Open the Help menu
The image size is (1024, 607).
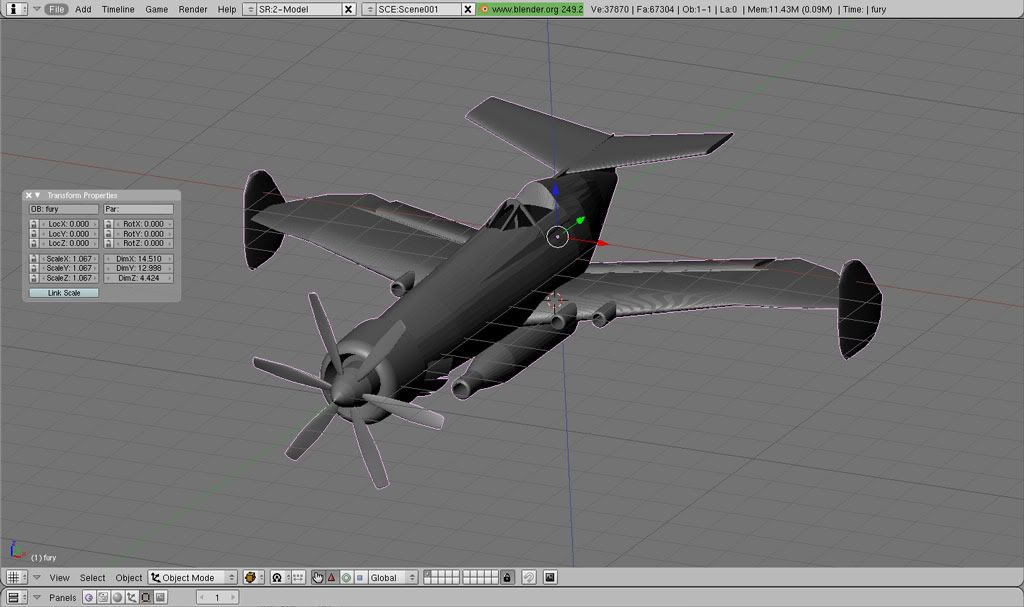(x=227, y=9)
